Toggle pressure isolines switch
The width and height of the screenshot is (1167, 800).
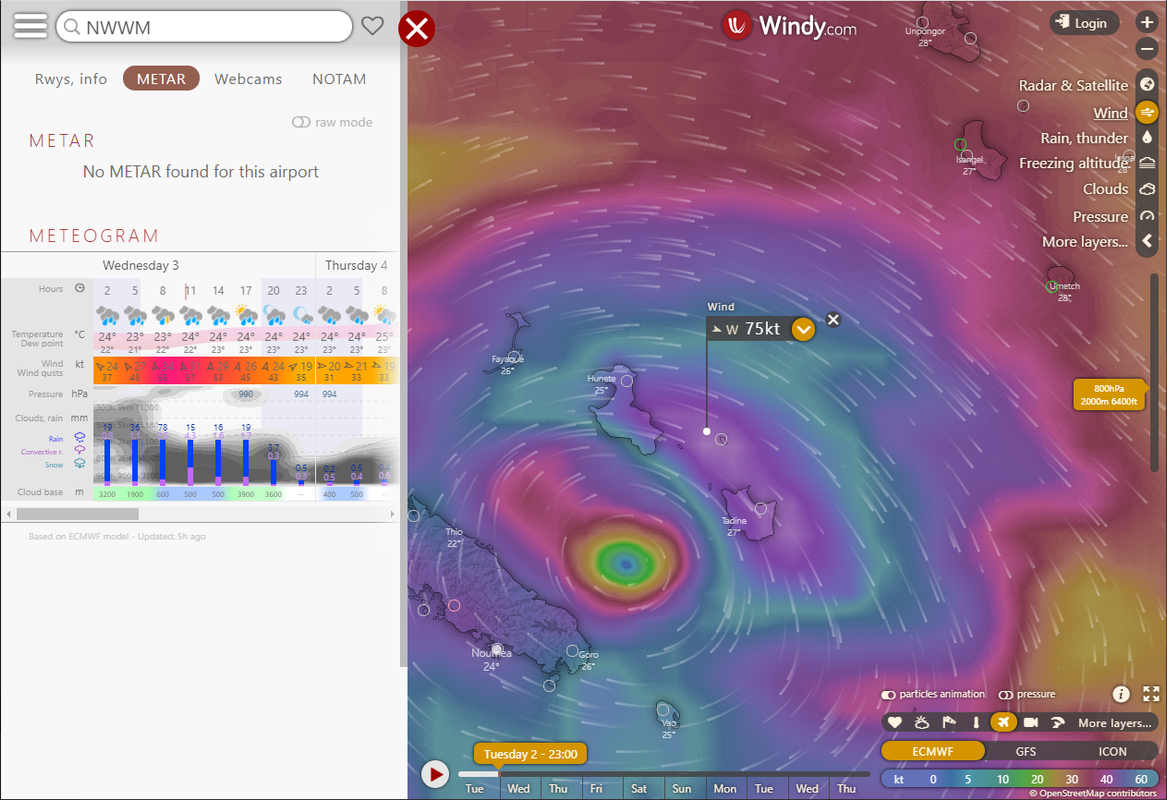[1005, 695]
